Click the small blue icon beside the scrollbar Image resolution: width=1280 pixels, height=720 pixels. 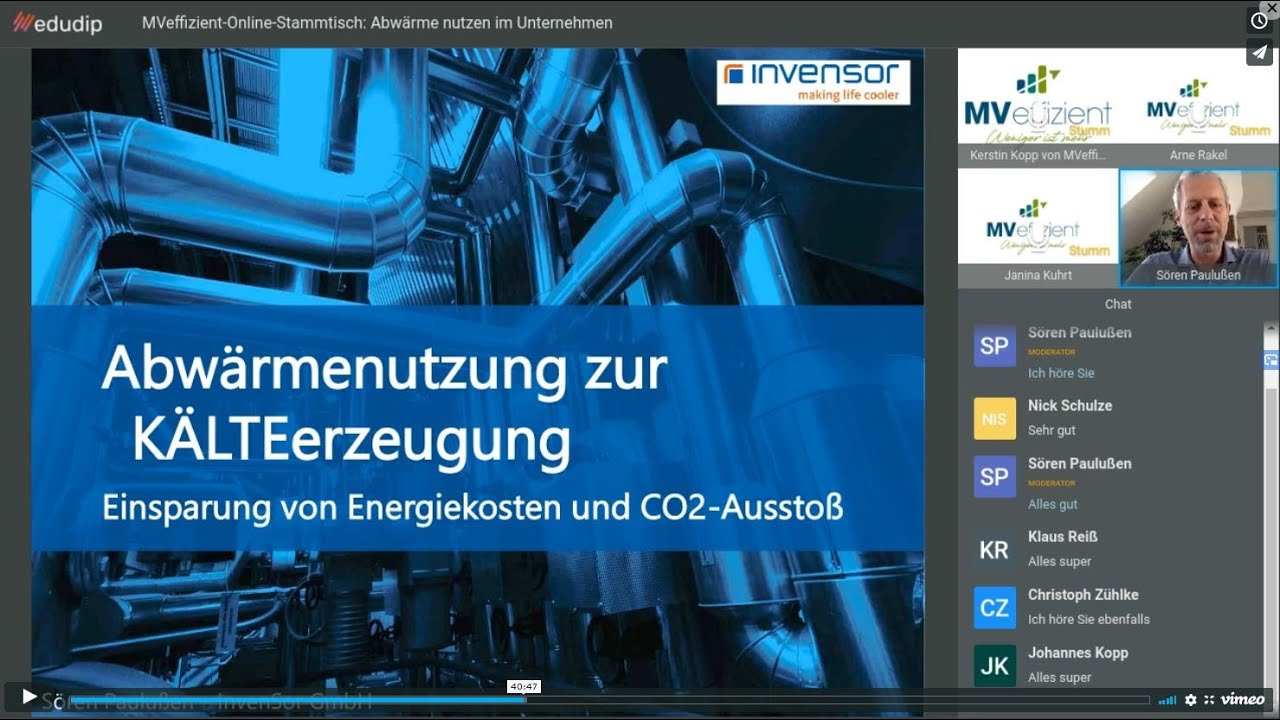pyautogui.click(x=1271, y=361)
